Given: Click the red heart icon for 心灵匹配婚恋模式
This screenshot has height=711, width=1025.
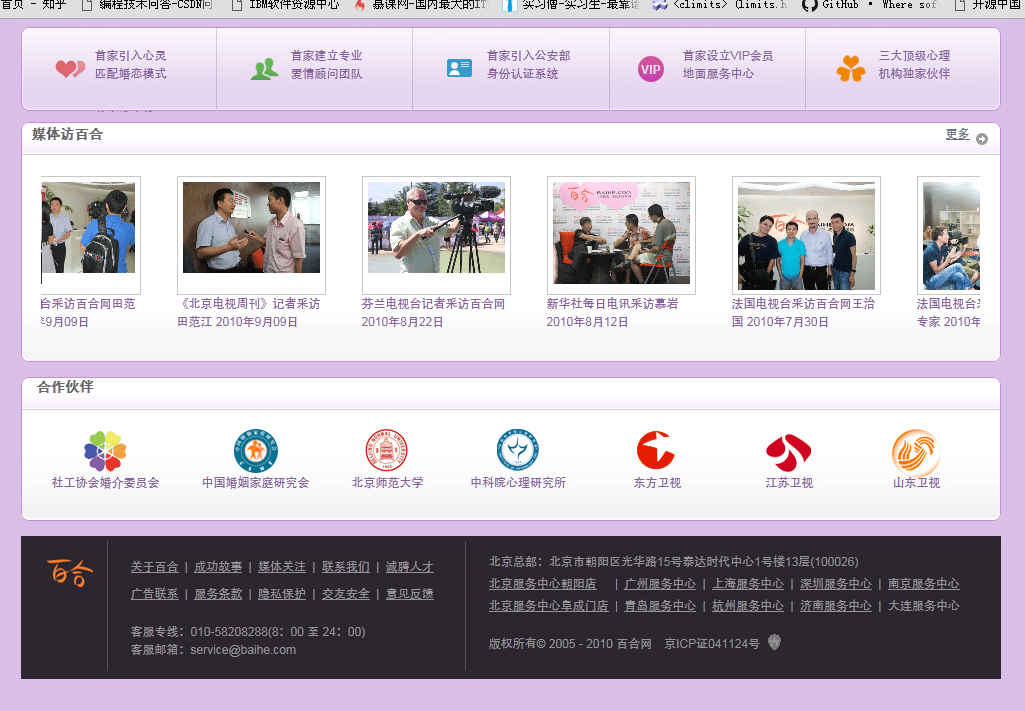Looking at the screenshot, I should [x=67, y=68].
